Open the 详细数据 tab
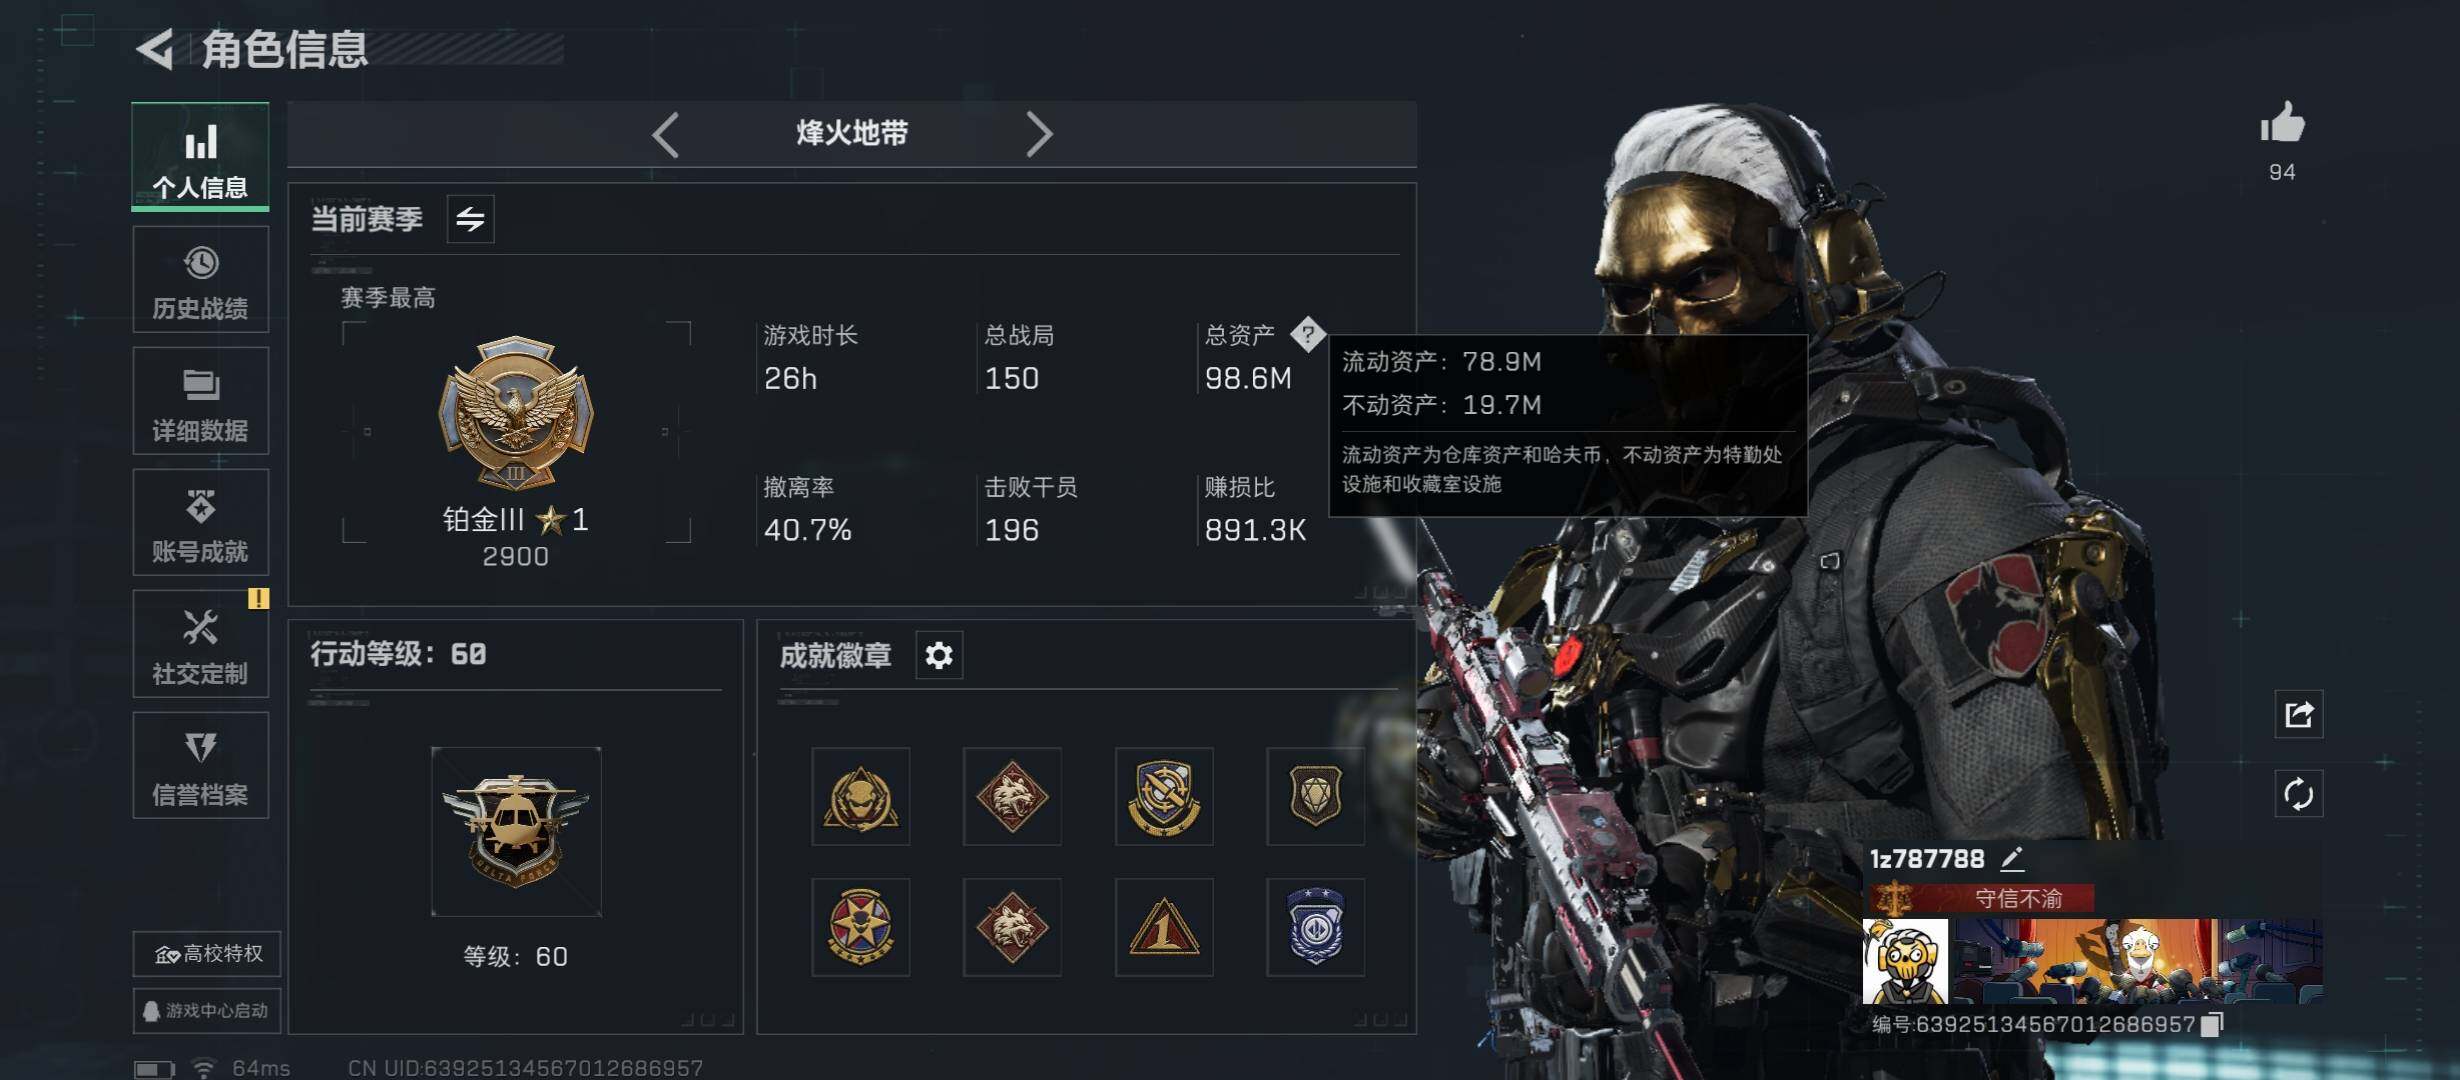 click(200, 401)
